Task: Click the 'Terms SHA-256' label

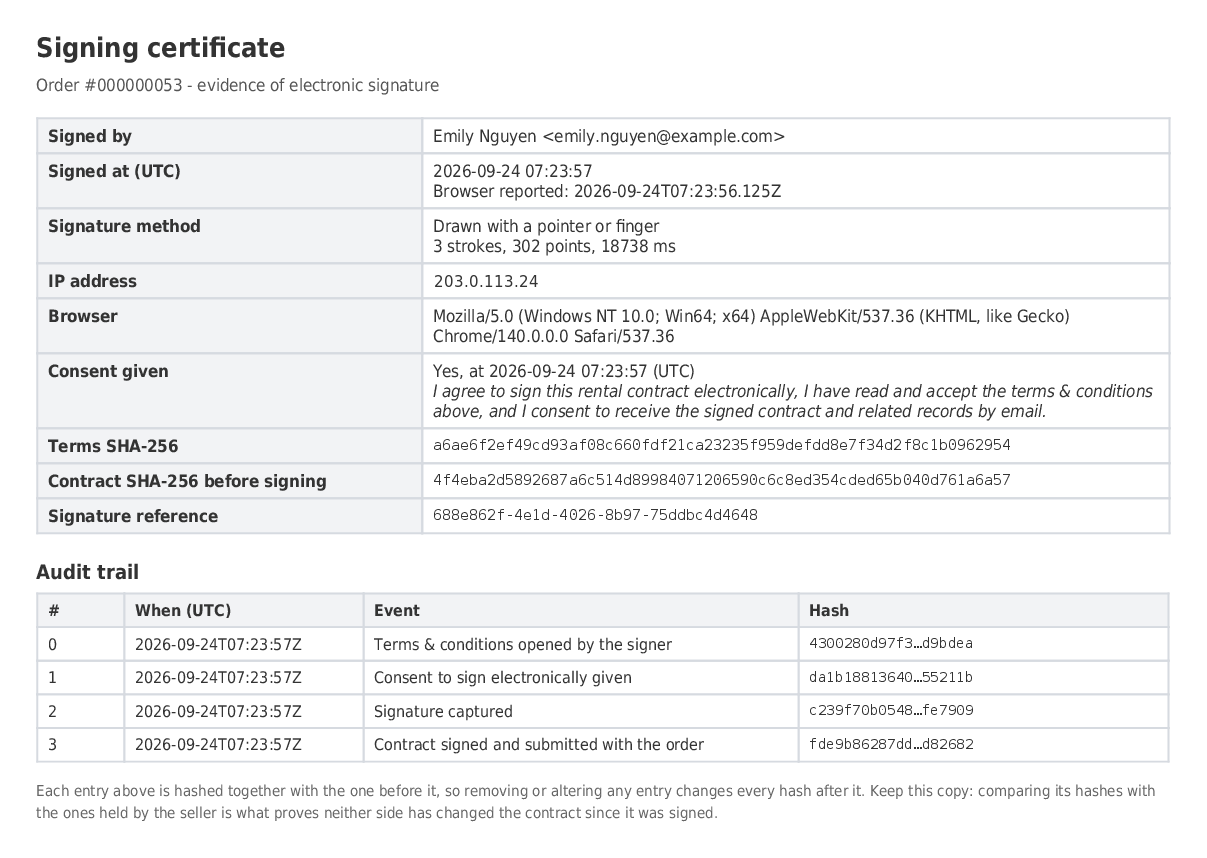Action: (x=113, y=446)
